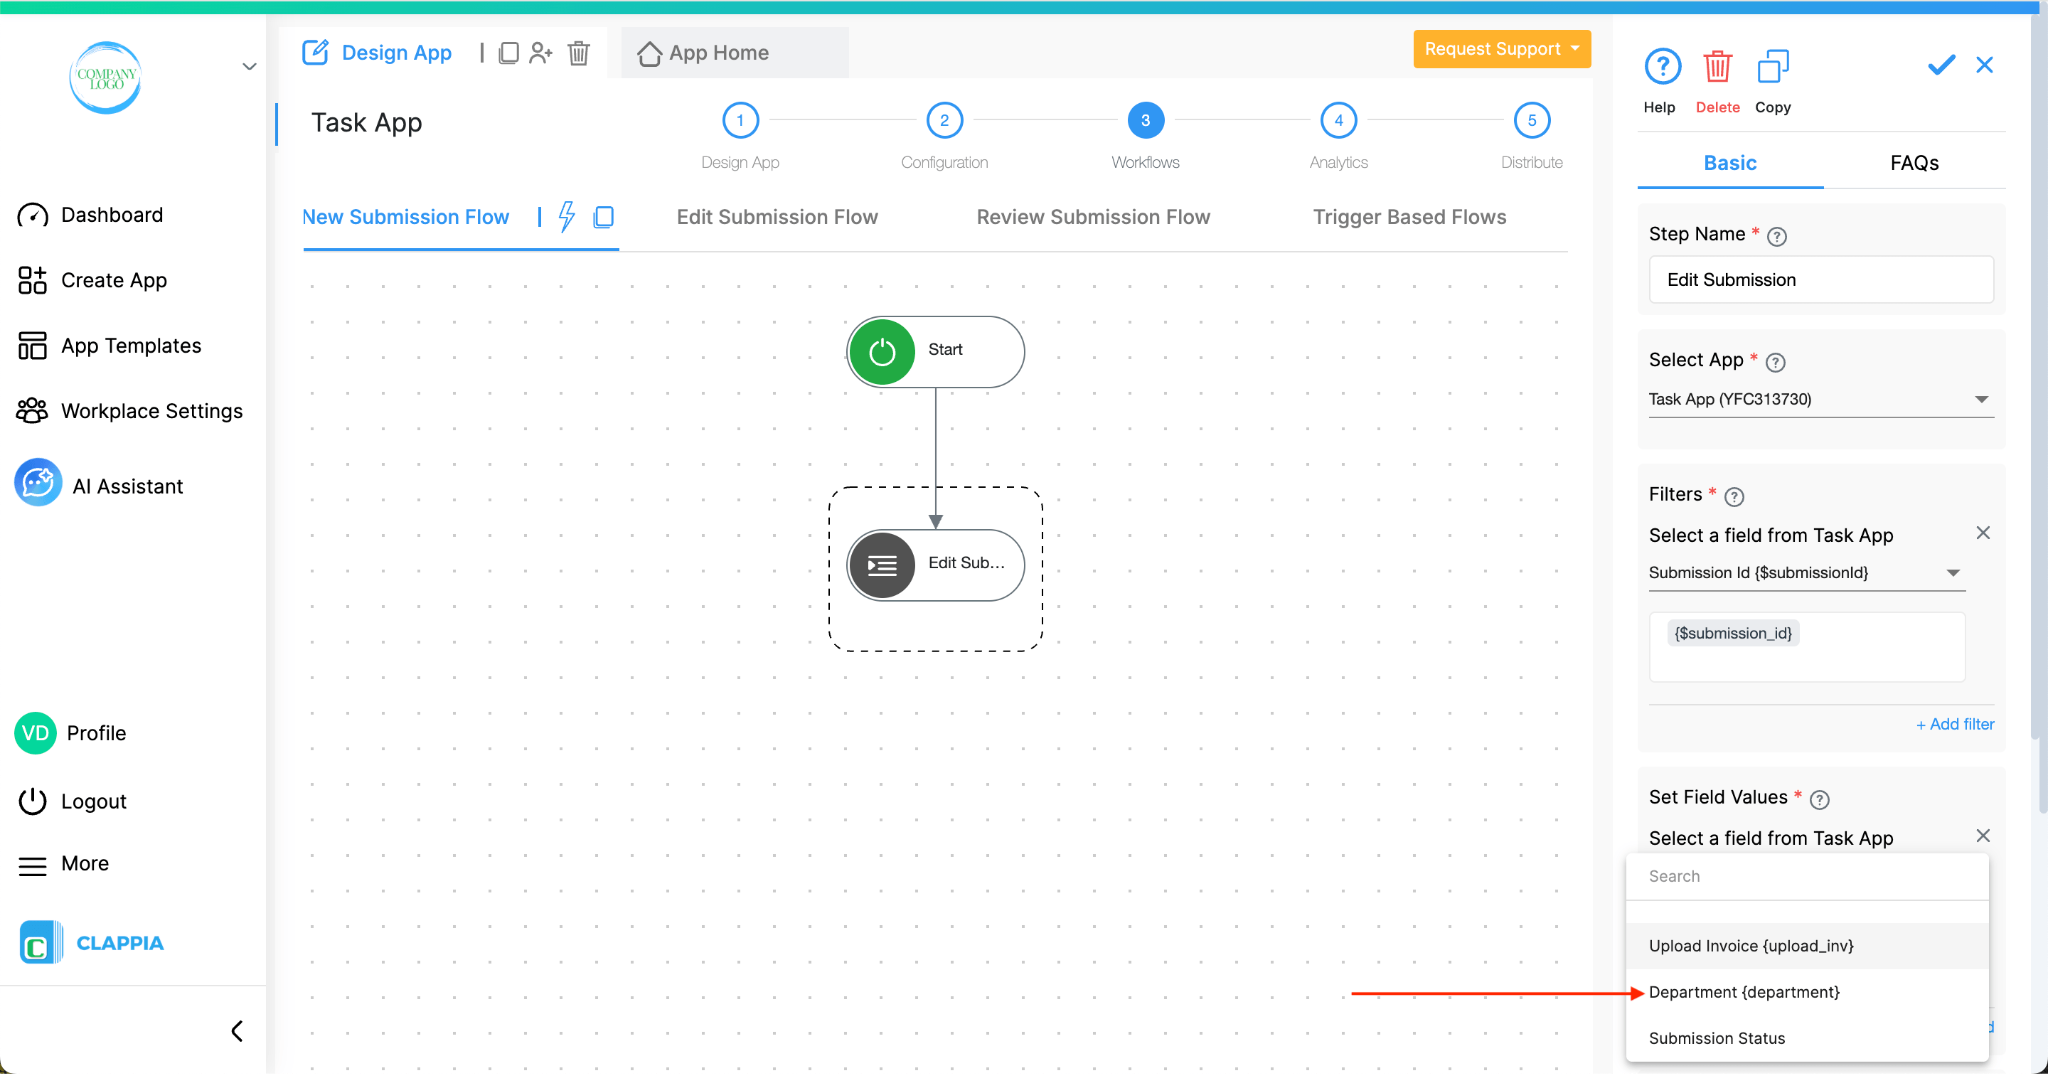Open the Request Support button

click(x=1501, y=48)
